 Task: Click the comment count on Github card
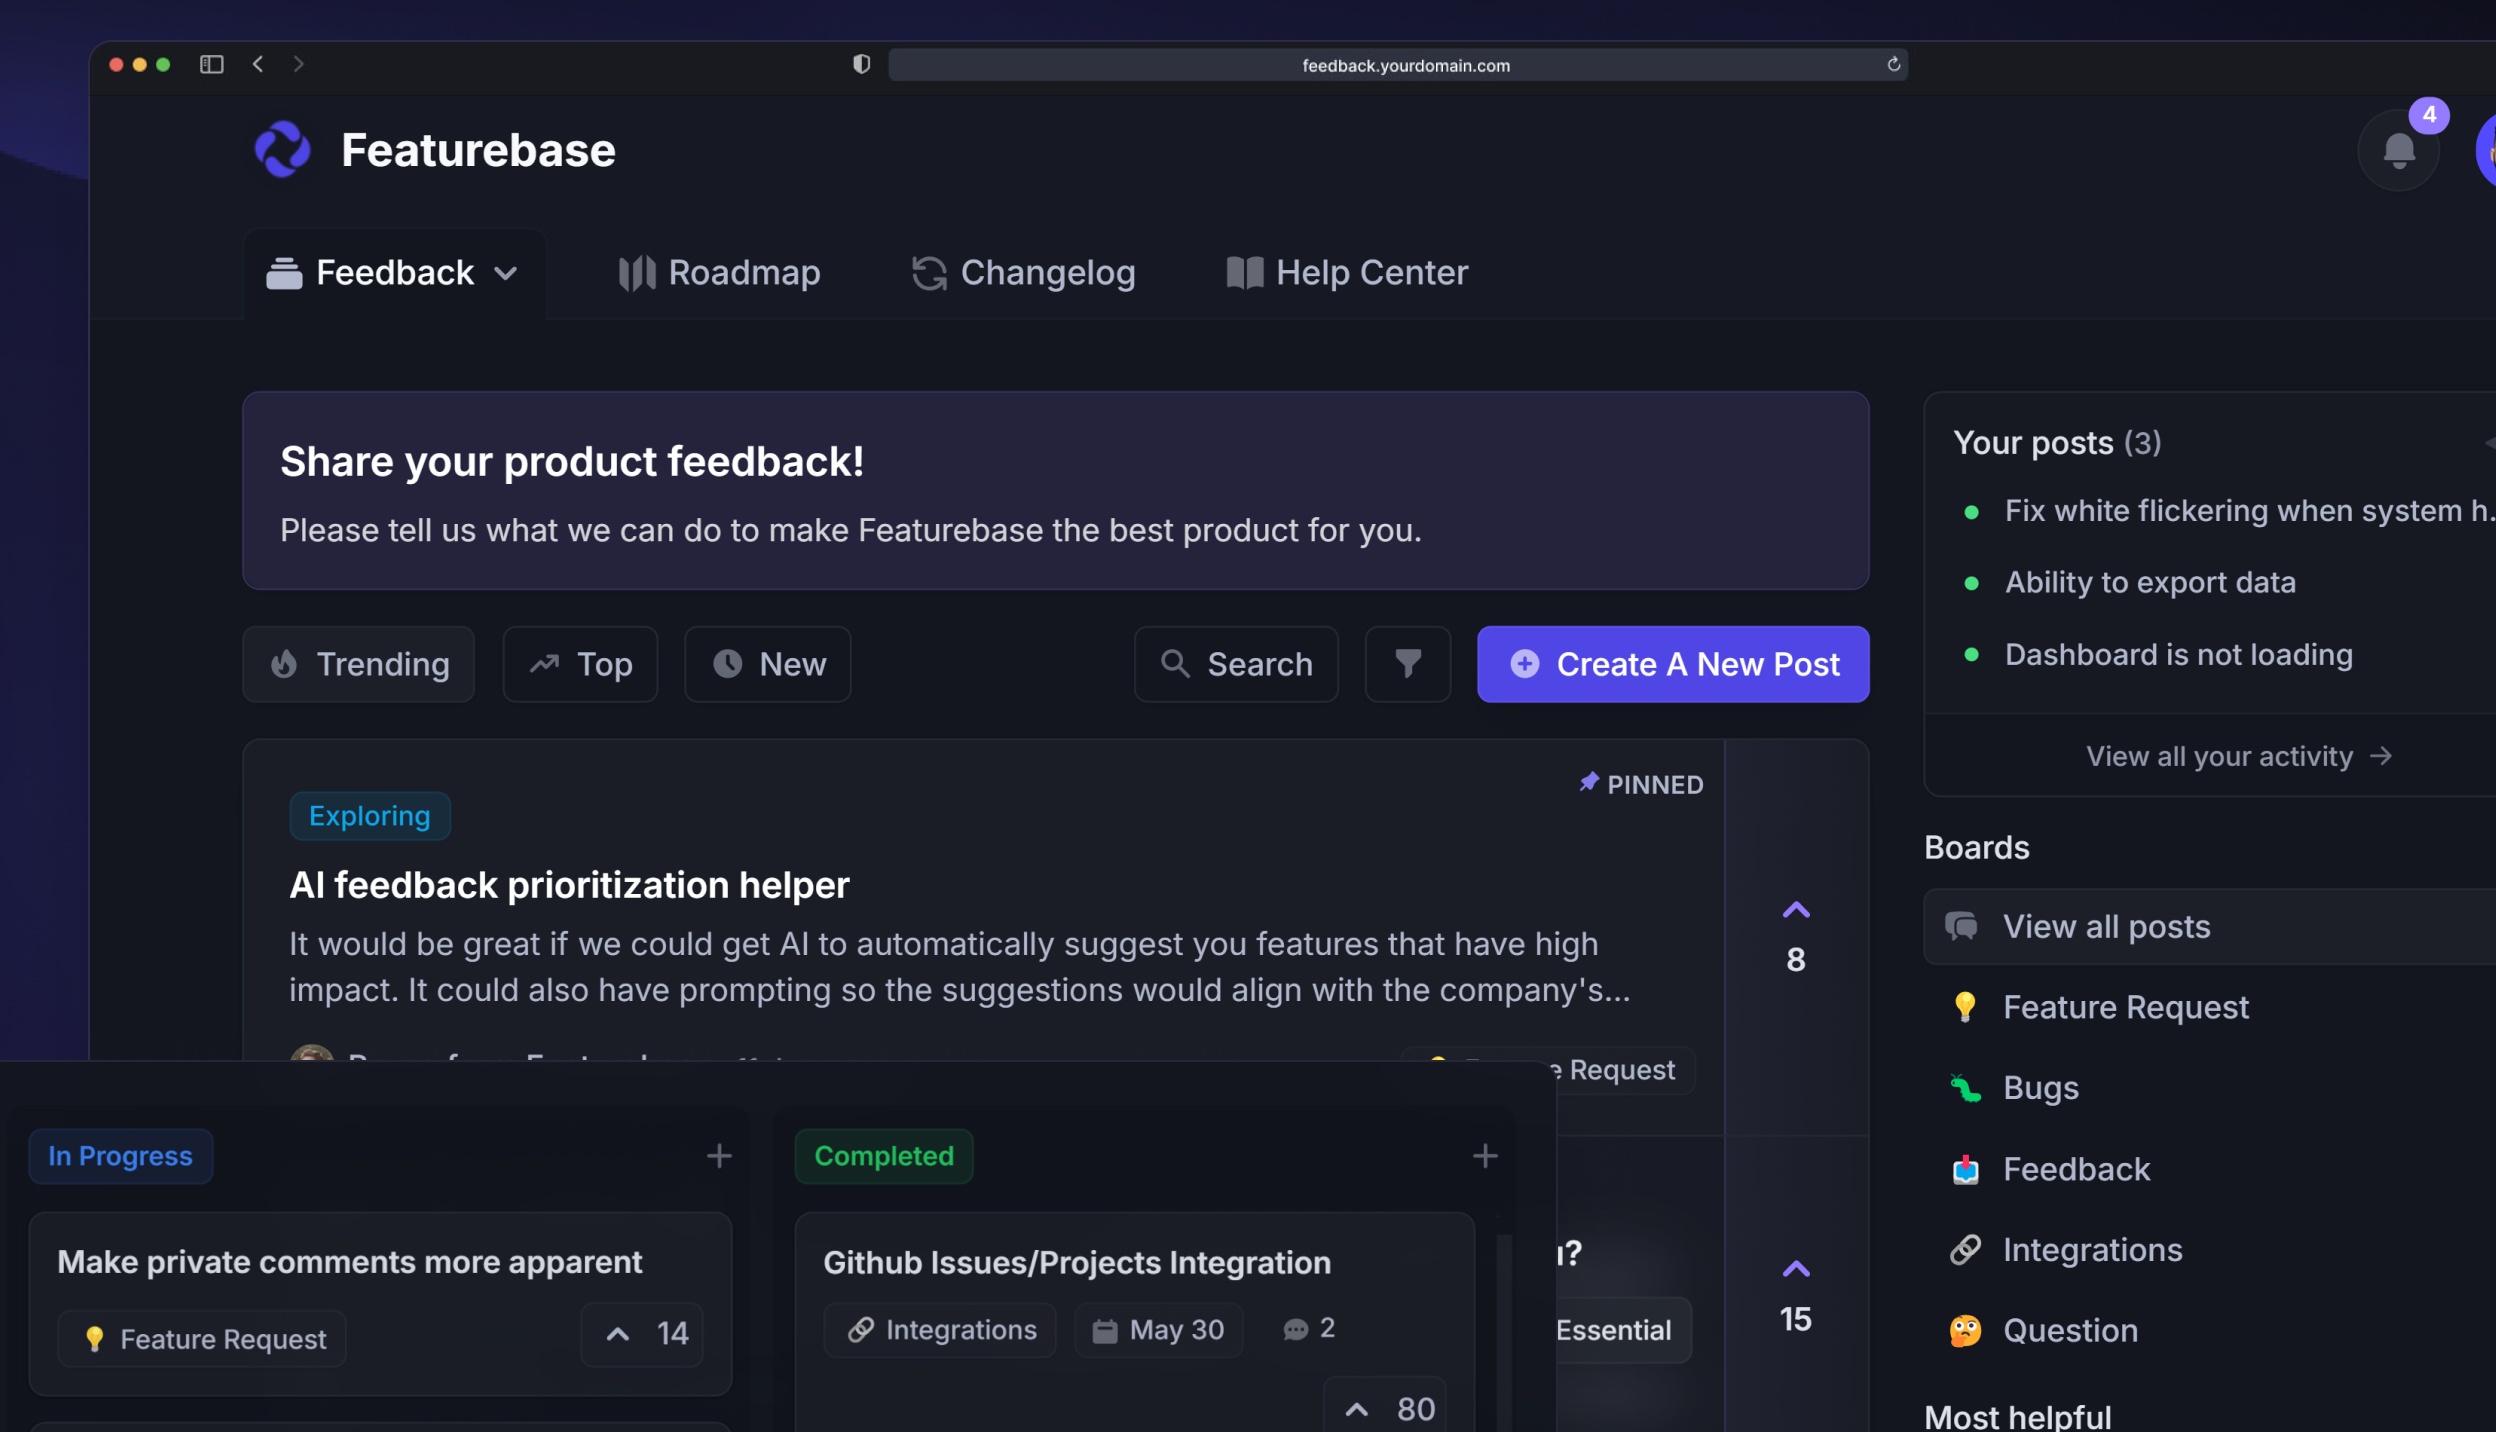(x=1309, y=1329)
